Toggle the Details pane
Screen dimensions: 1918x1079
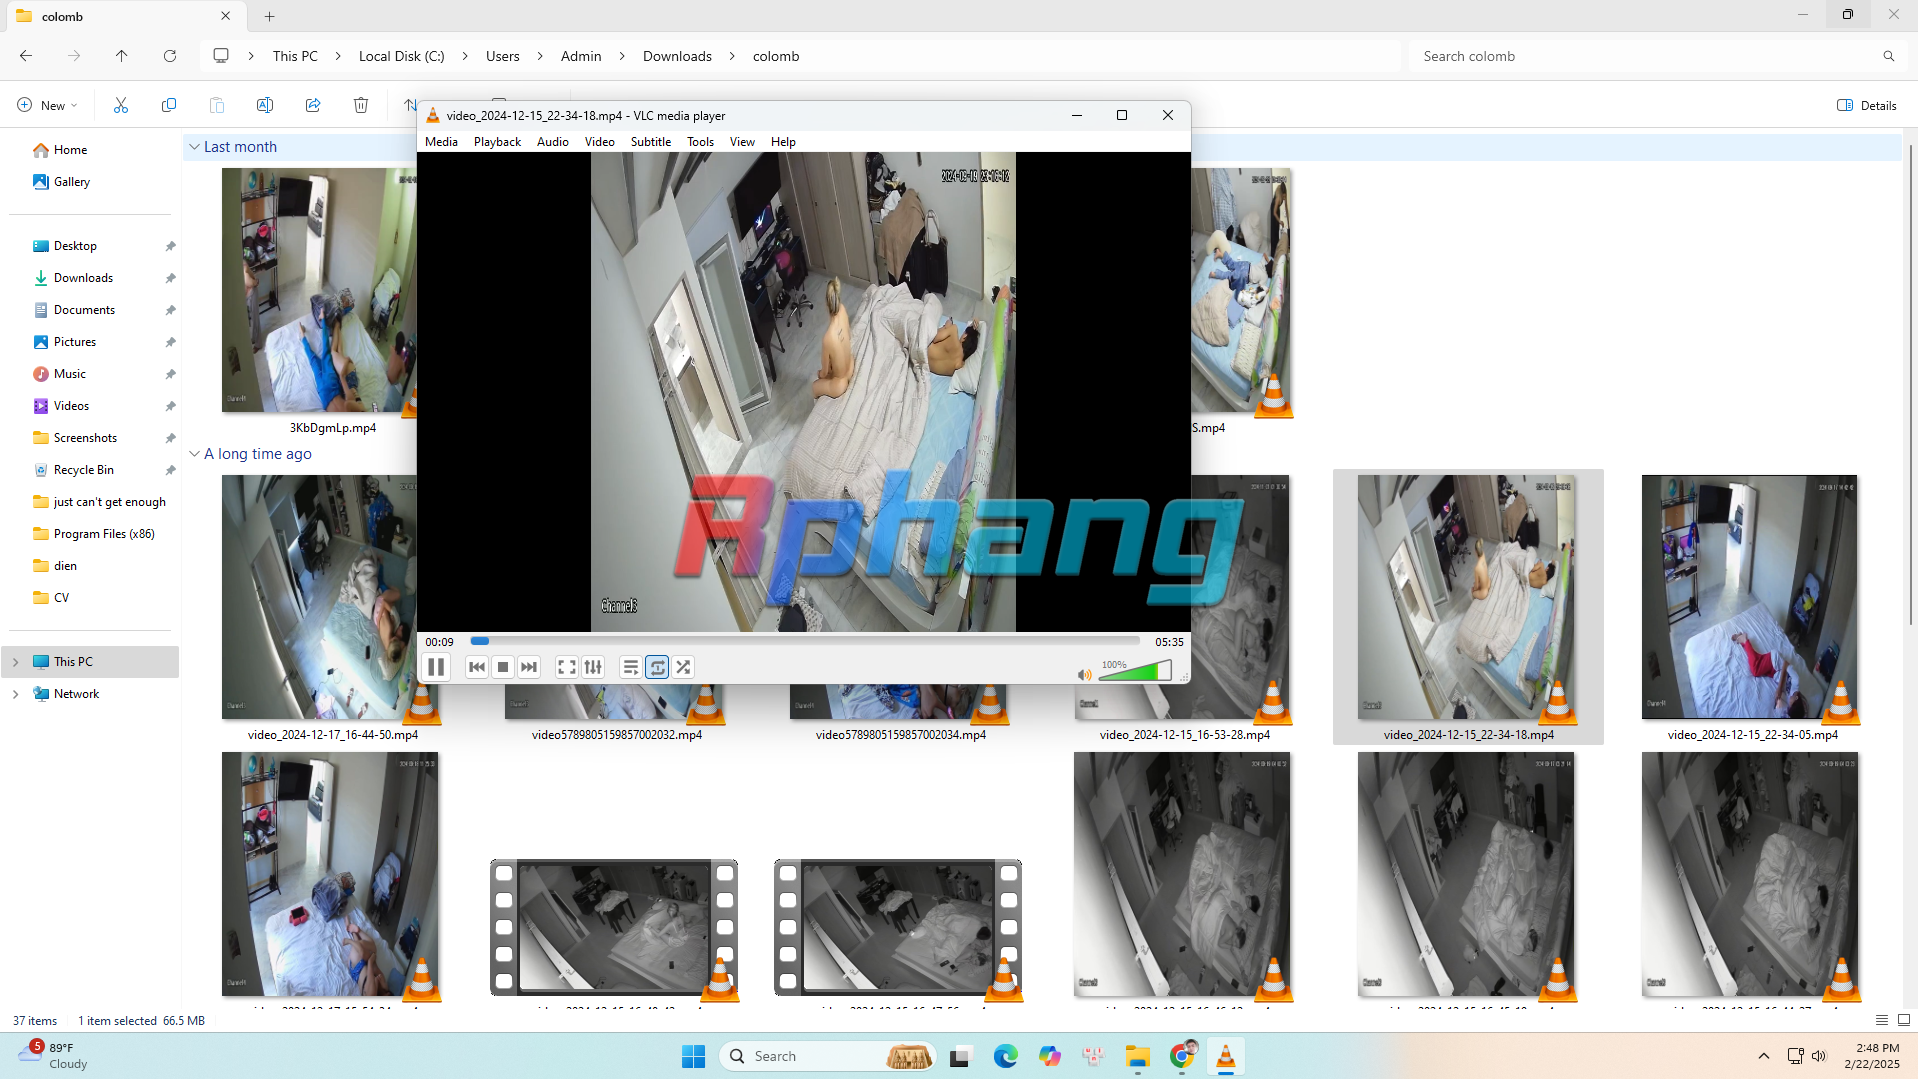coord(1866,105)
